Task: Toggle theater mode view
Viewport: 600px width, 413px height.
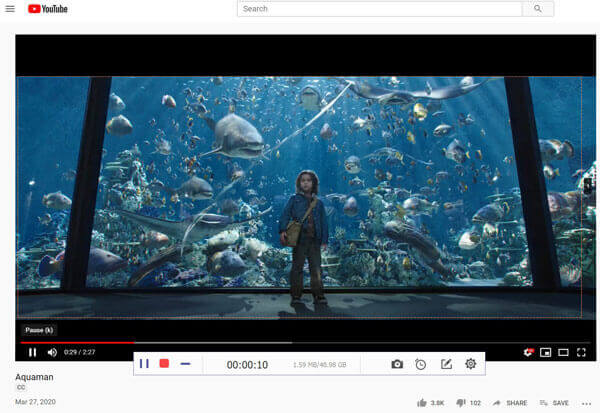Action: (x=563, y=352)
